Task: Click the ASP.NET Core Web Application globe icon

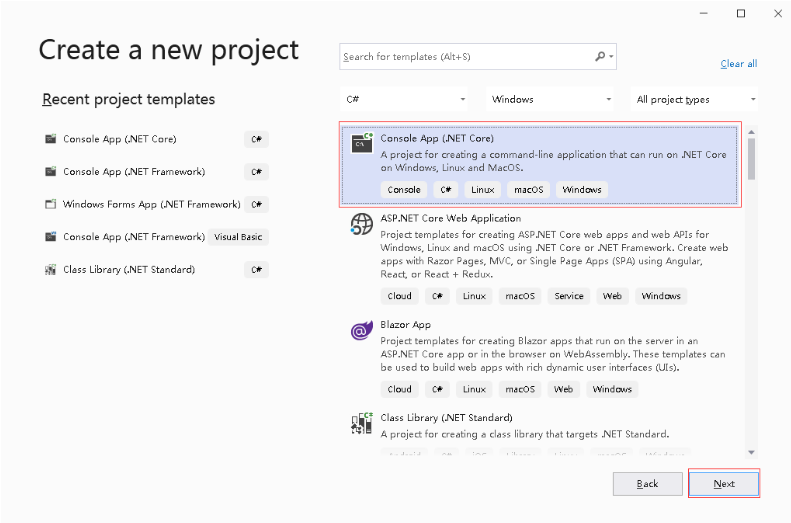Action: (362, 224)
